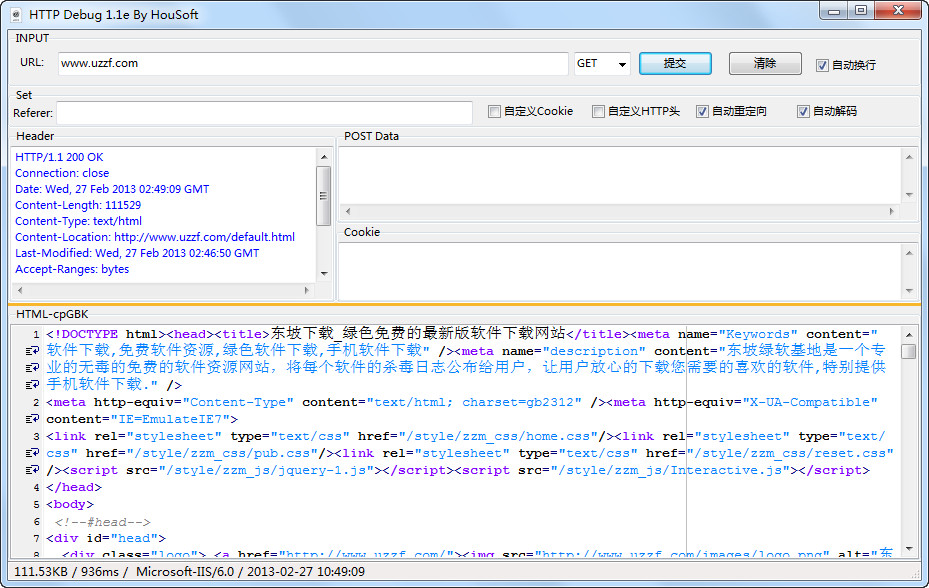Screen dimensions: 929x588
Task: Select the 'Accept-Ranges: bytes' line
Action: click(x=72, y=269)
